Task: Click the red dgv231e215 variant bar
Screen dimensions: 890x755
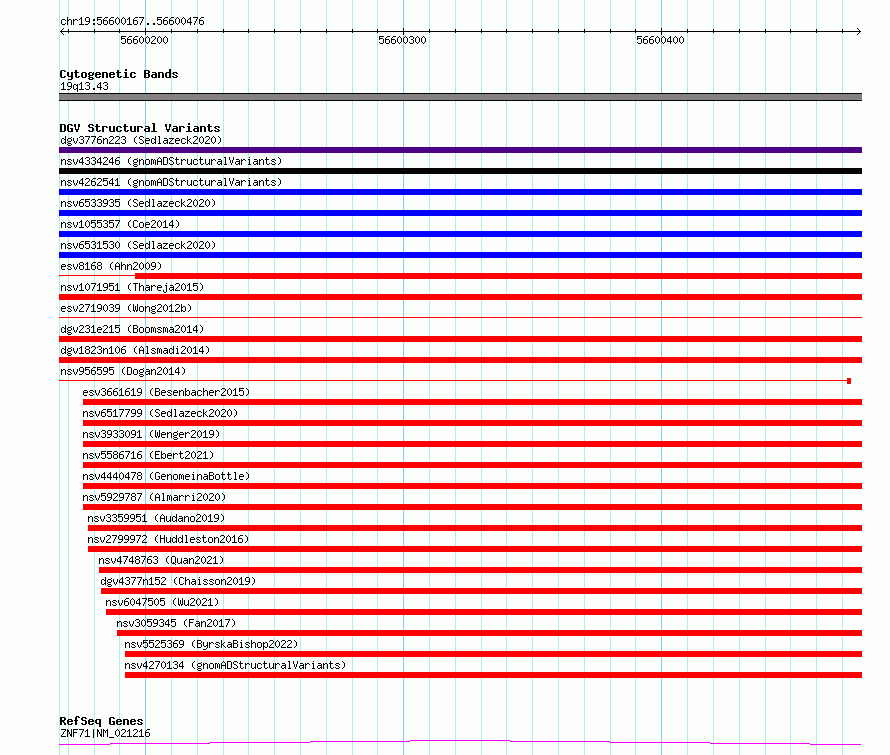Action: tap(460, 339)
